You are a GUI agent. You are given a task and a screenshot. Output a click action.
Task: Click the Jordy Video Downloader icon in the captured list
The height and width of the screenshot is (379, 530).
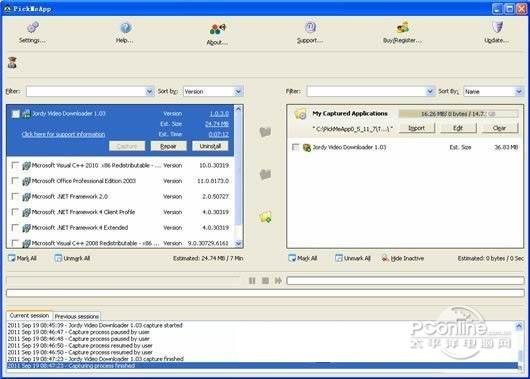point(307,147)
